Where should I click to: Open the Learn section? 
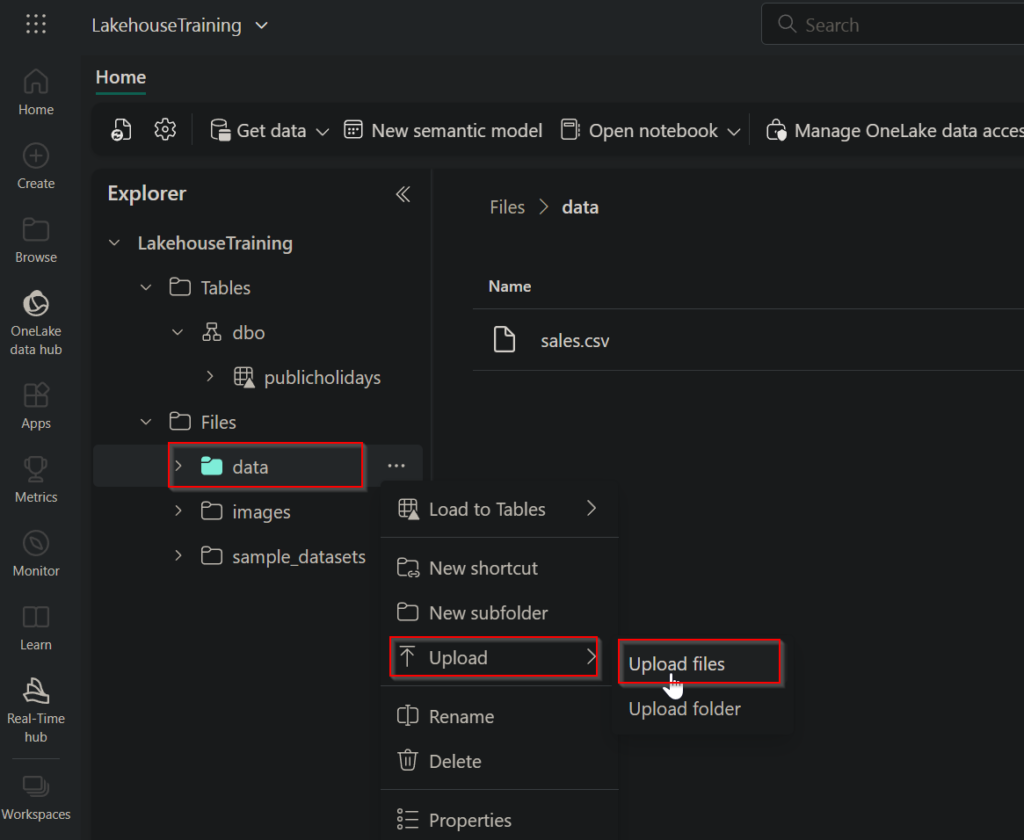click(36, 627)
